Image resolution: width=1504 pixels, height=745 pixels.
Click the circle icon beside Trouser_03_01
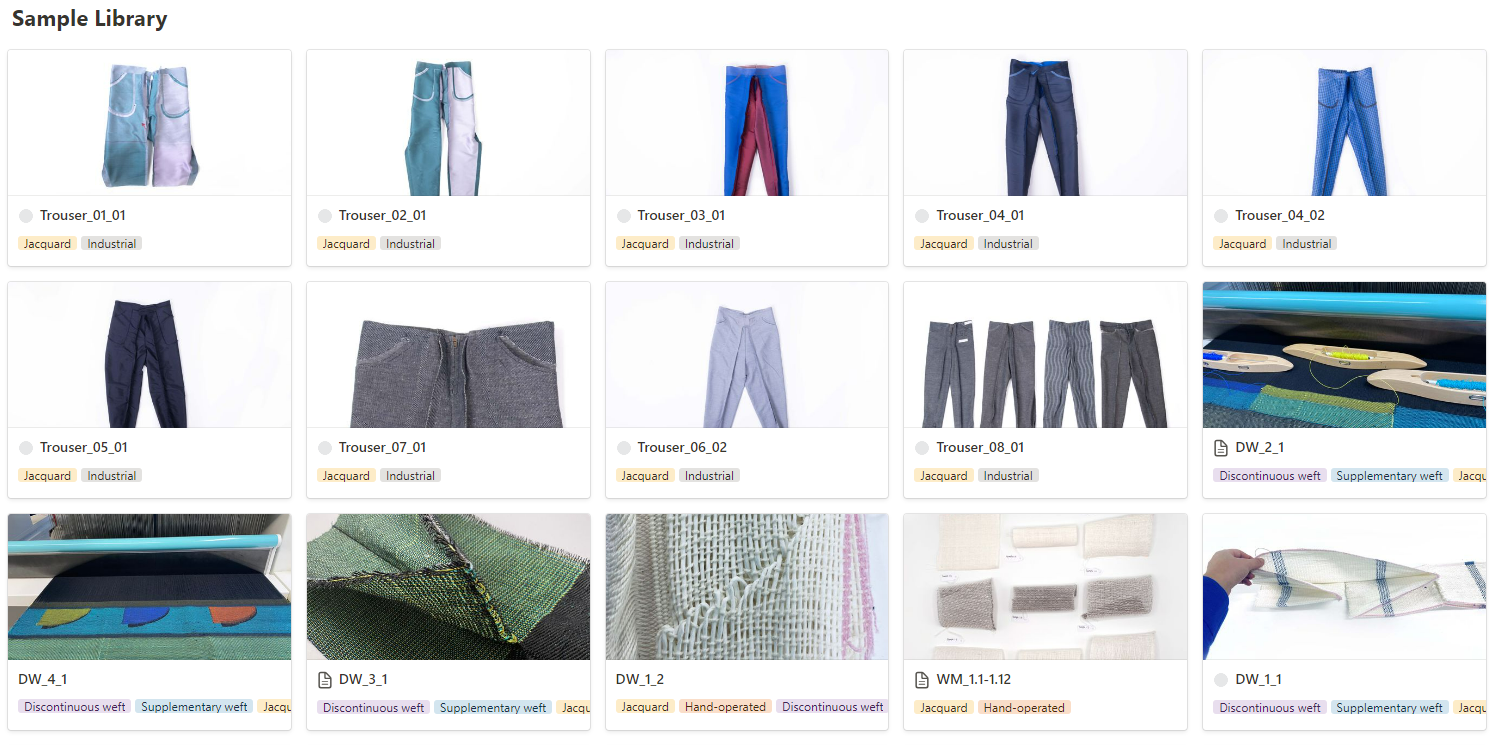pos(623,216)
